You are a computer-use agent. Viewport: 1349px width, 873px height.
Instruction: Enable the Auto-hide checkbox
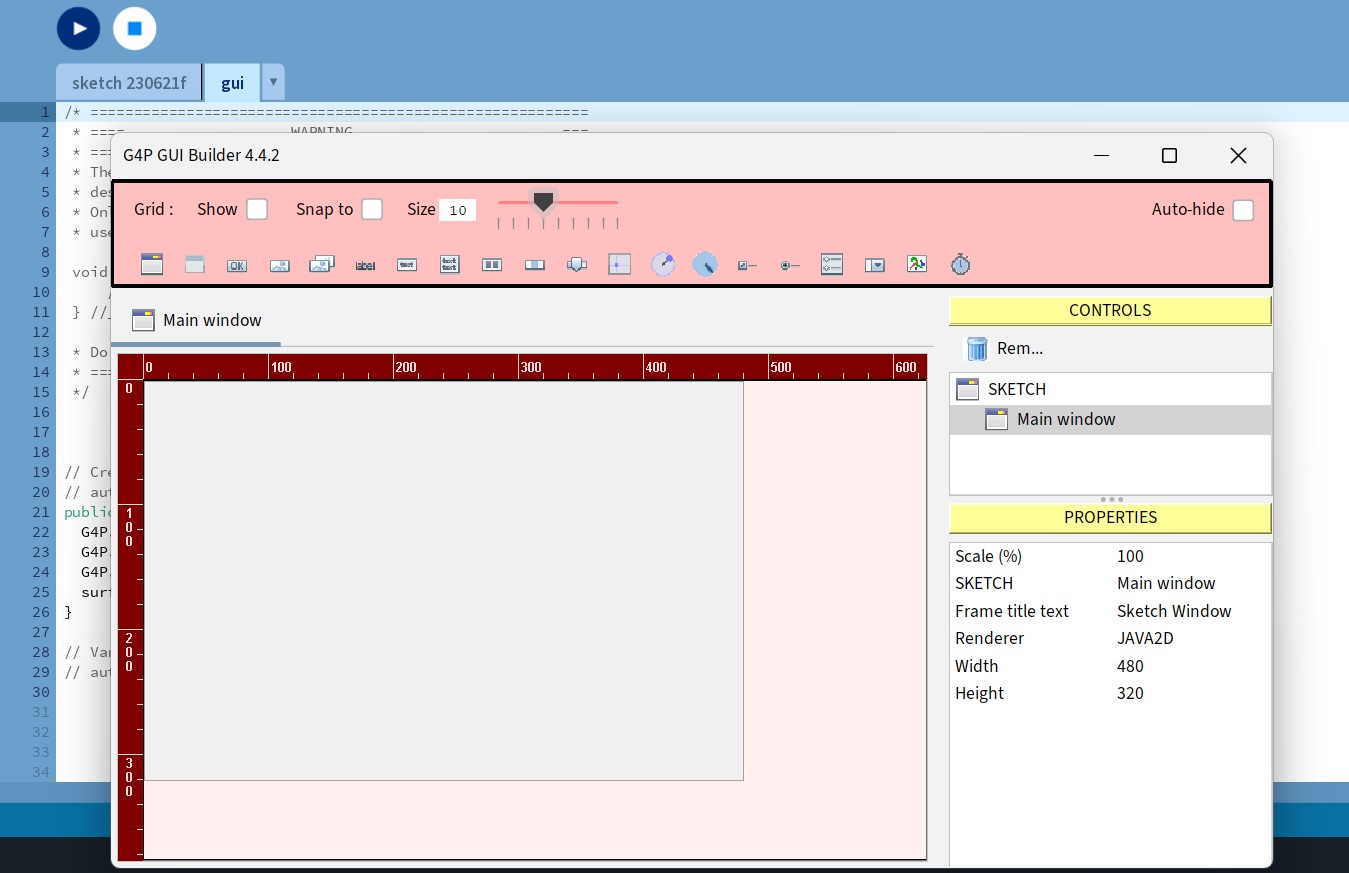(x=1243, y=210)
